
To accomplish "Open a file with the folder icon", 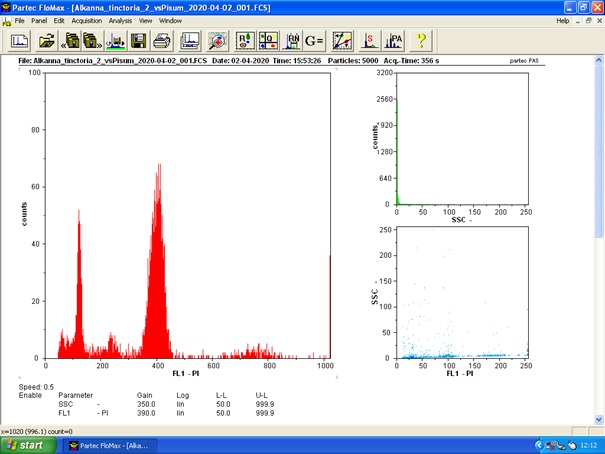I will point(46,41).
